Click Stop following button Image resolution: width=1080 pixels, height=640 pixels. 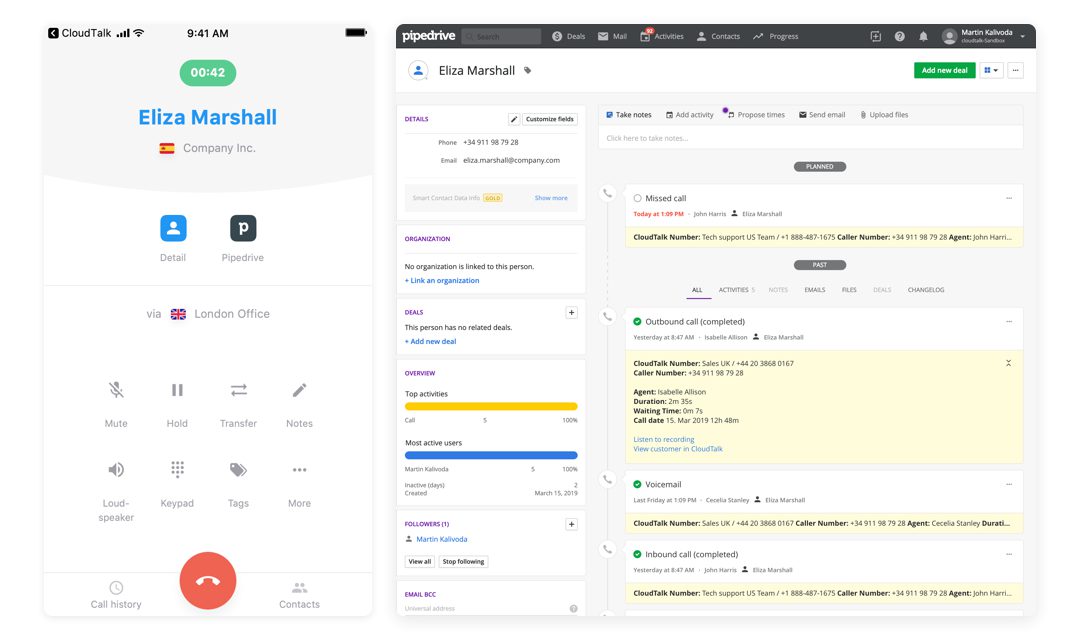[x=463, y=561]
